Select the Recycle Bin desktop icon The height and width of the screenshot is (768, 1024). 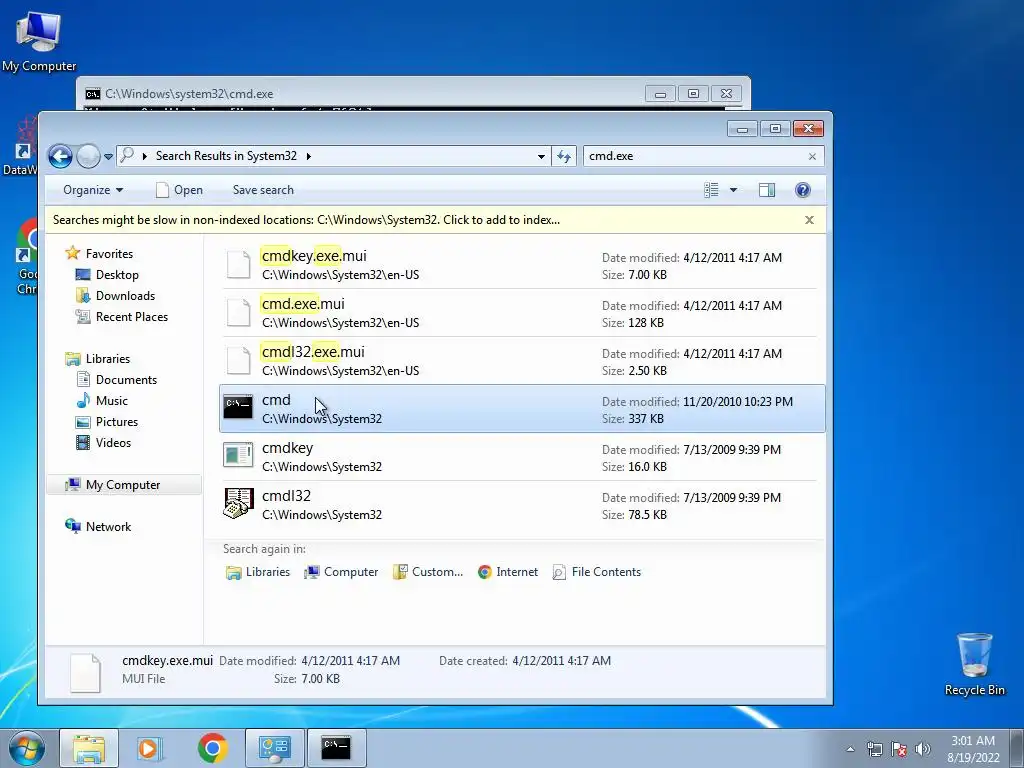(x=974, y=665)
